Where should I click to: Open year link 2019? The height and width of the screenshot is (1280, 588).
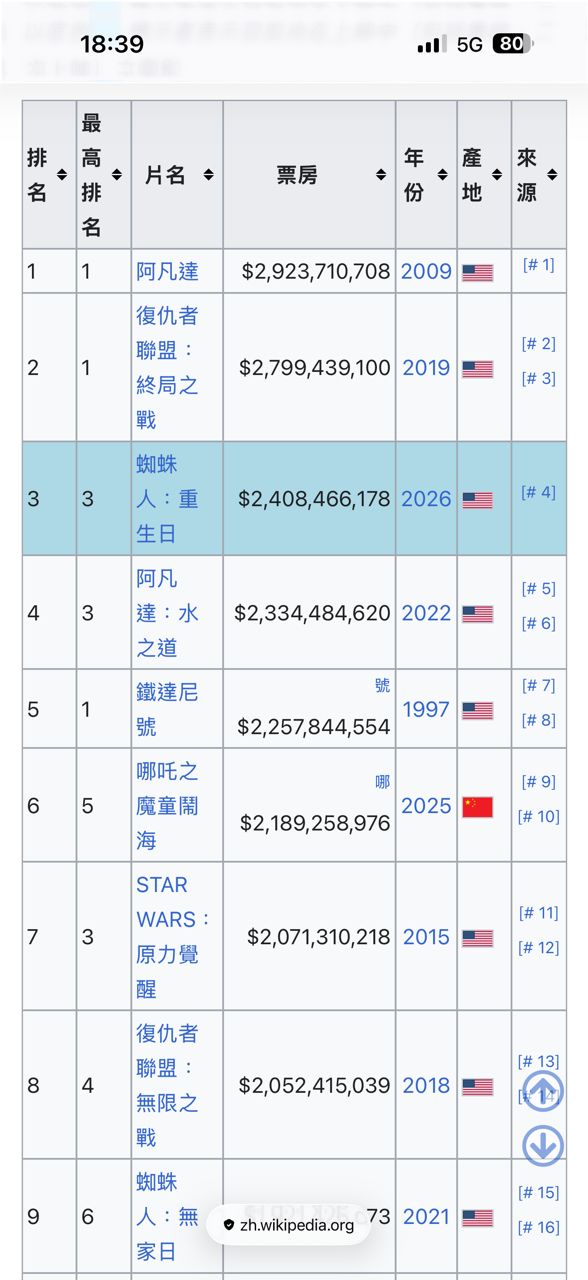coord(426,368)
